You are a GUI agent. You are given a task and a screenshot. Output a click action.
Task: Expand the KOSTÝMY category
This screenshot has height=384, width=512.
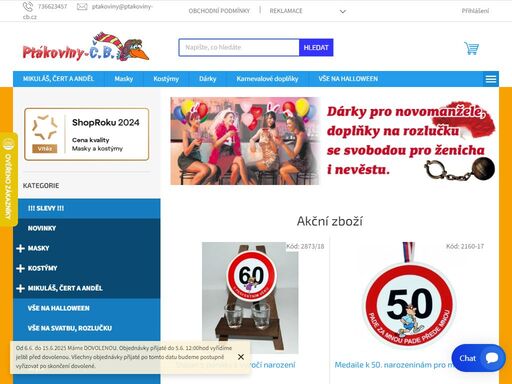point(20,268)
